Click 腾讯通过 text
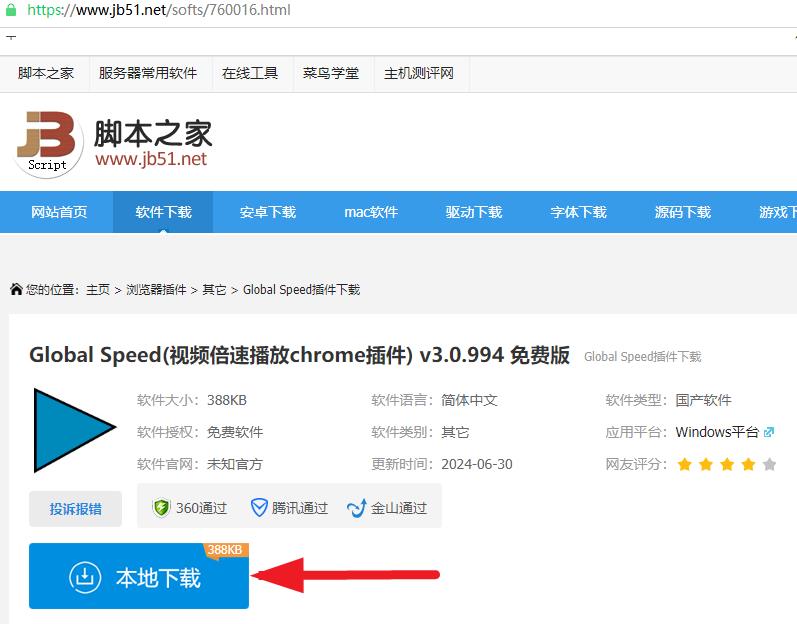Viewport: 797px width, 624px height. click(x=300, y=508)
